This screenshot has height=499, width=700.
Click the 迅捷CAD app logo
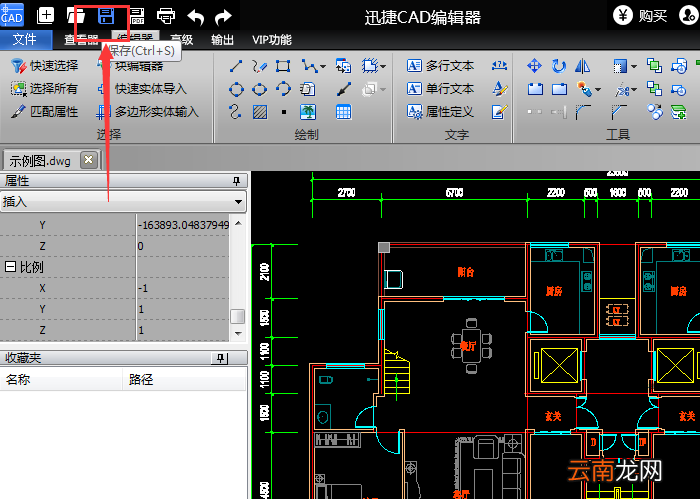12,15
